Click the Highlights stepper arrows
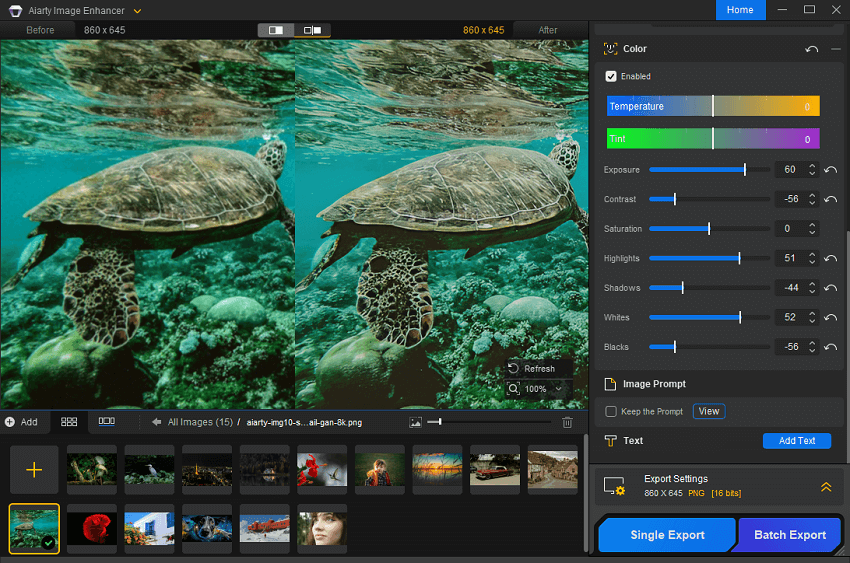 (812, 258)
